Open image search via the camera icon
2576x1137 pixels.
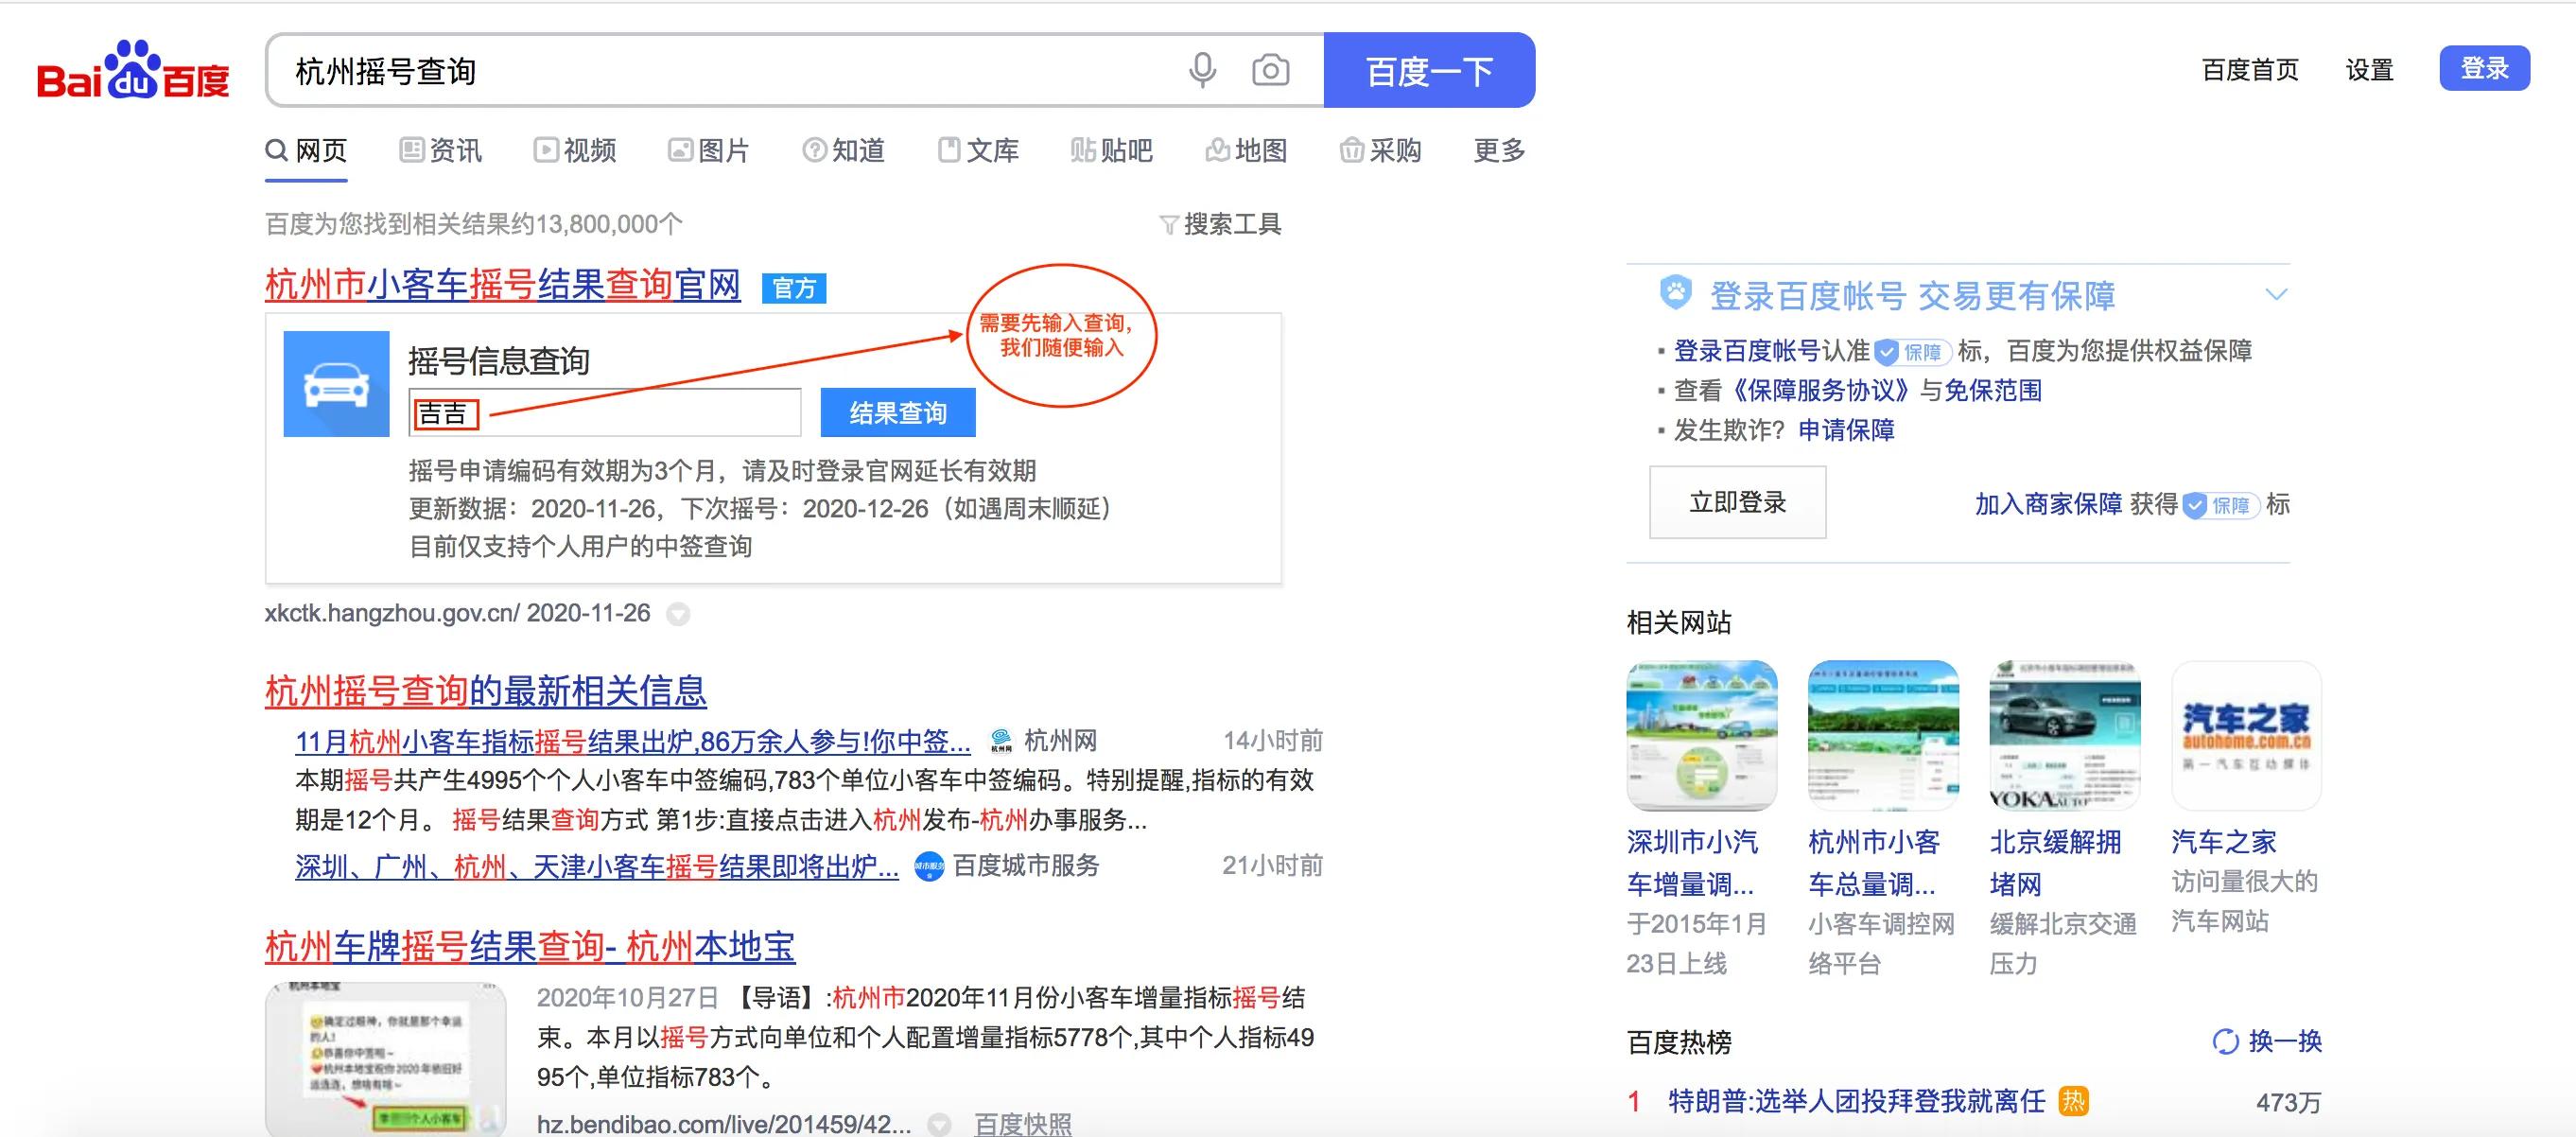click(1269, 70)
